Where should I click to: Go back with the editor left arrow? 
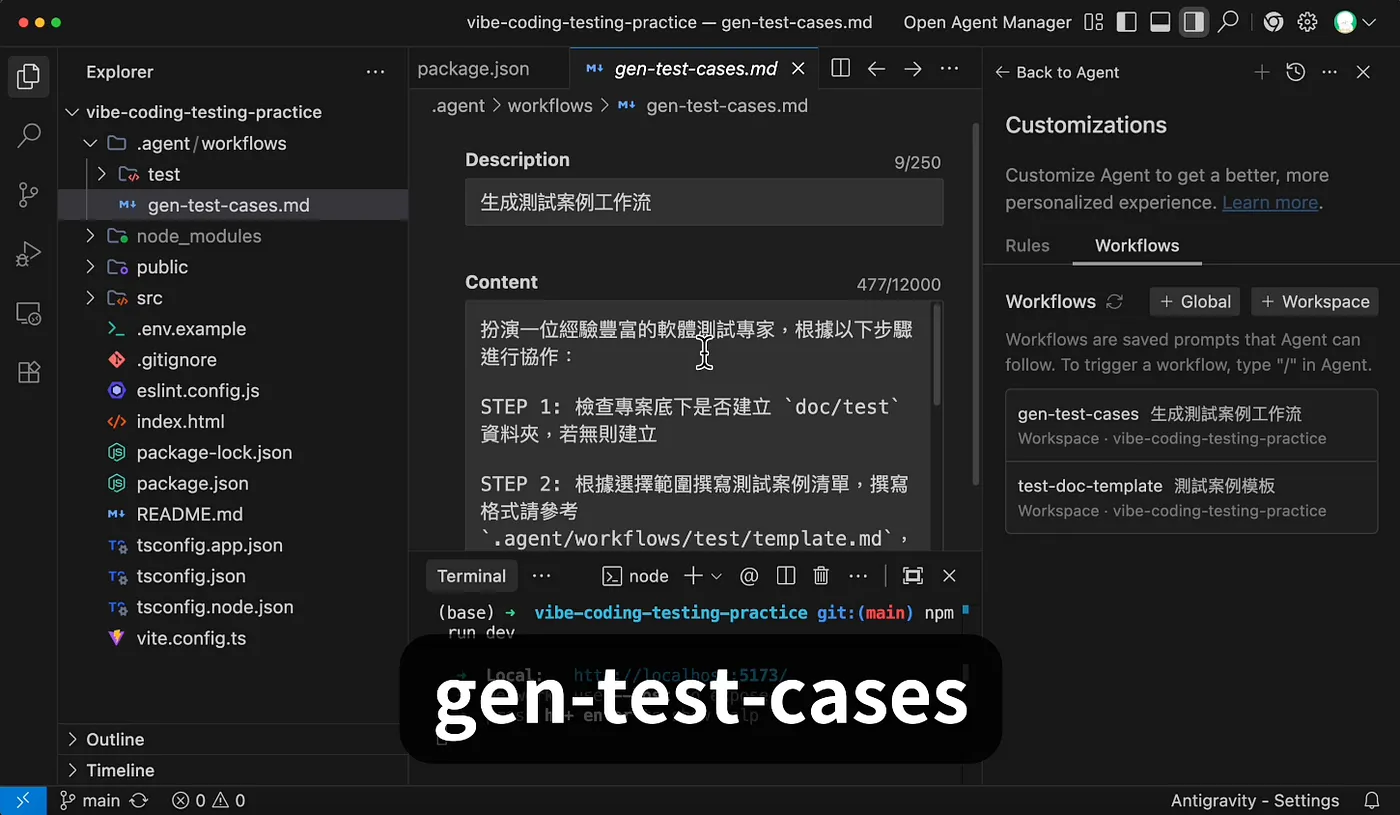point(877,69)
